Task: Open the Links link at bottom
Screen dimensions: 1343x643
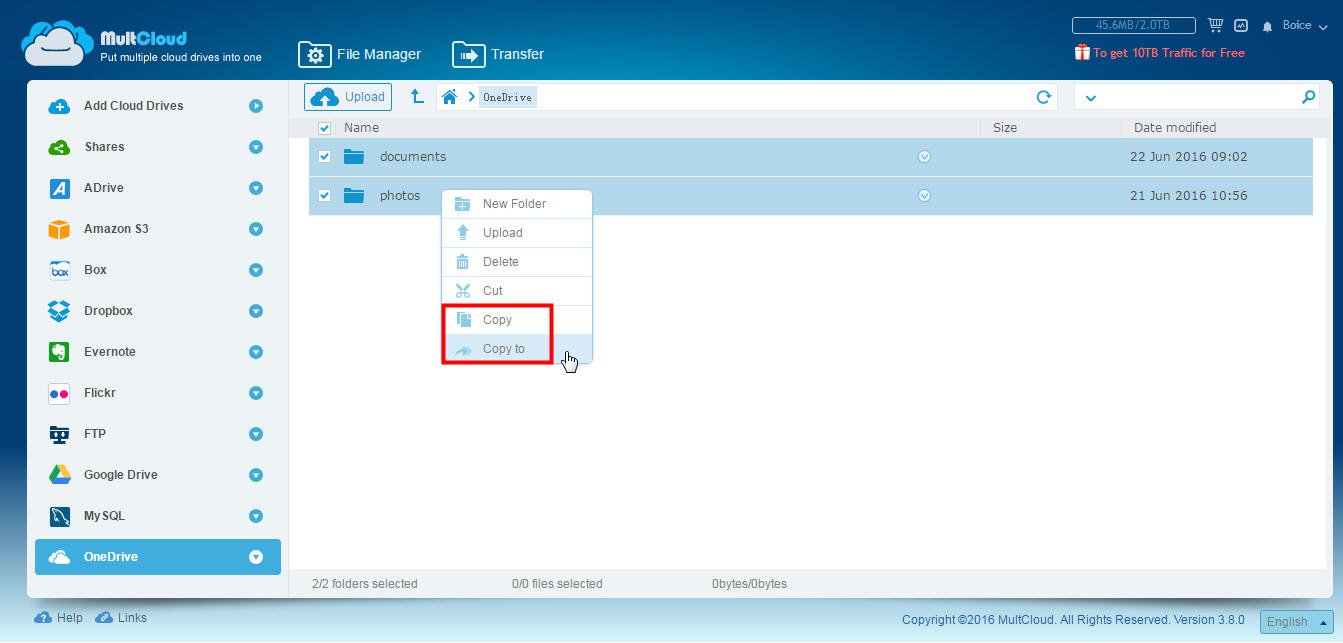Action: tap(121, 618)
